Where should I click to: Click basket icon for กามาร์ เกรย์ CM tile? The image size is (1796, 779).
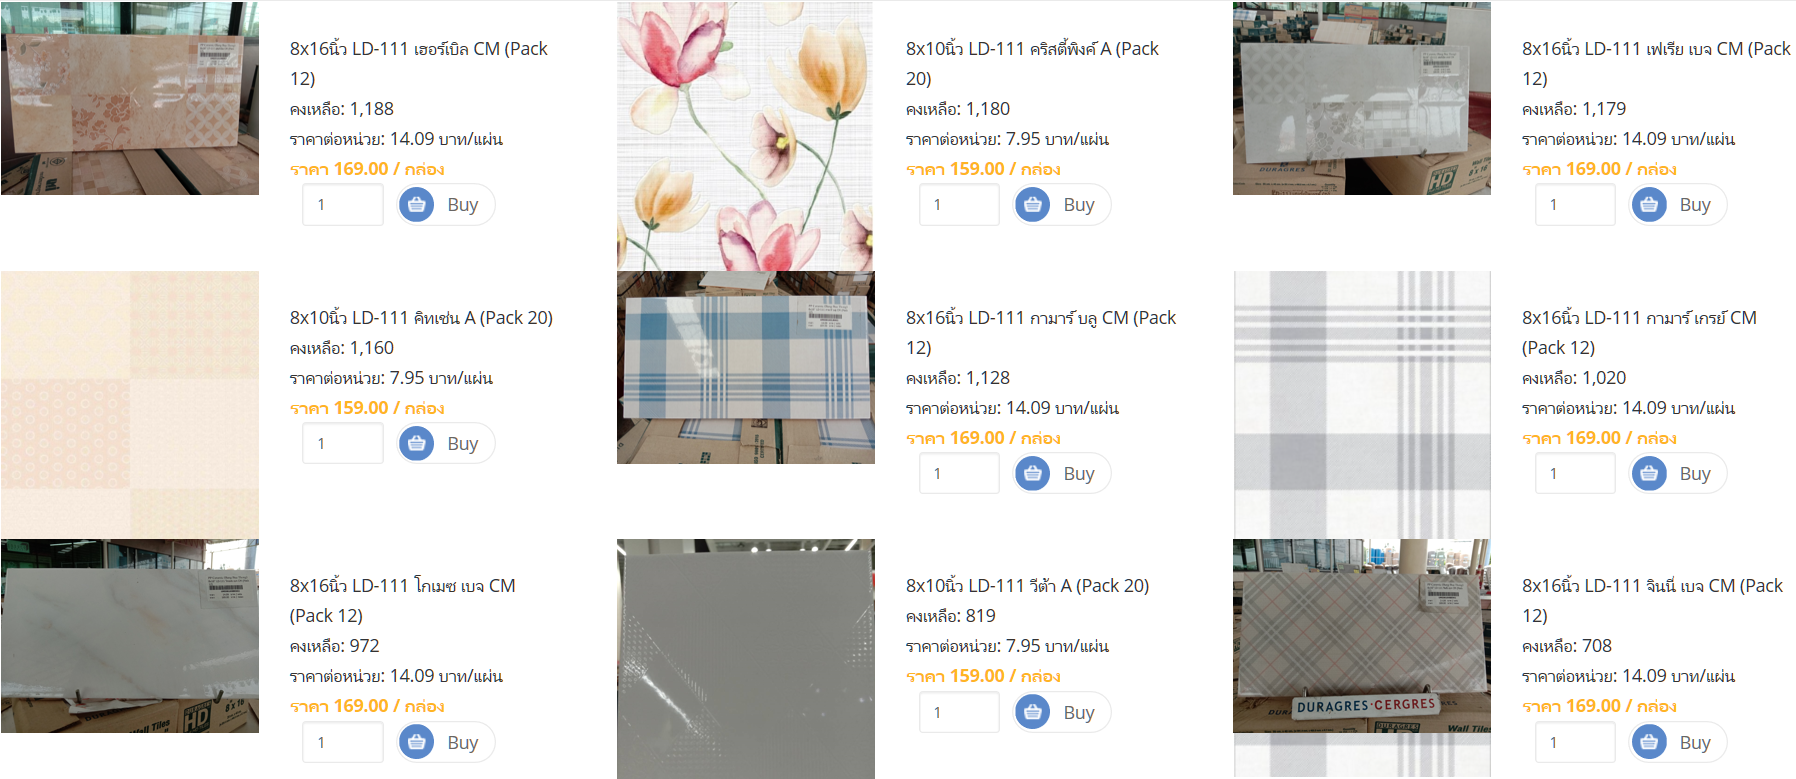click(x=1648, y=473)
